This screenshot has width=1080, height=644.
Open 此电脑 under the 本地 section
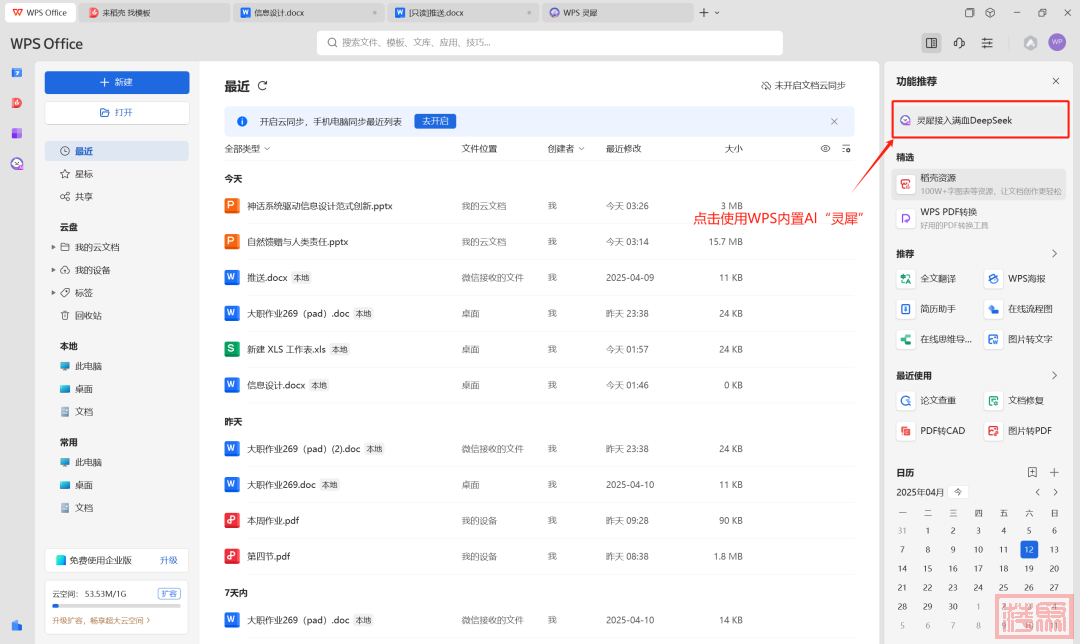click(x=81, y=366)
